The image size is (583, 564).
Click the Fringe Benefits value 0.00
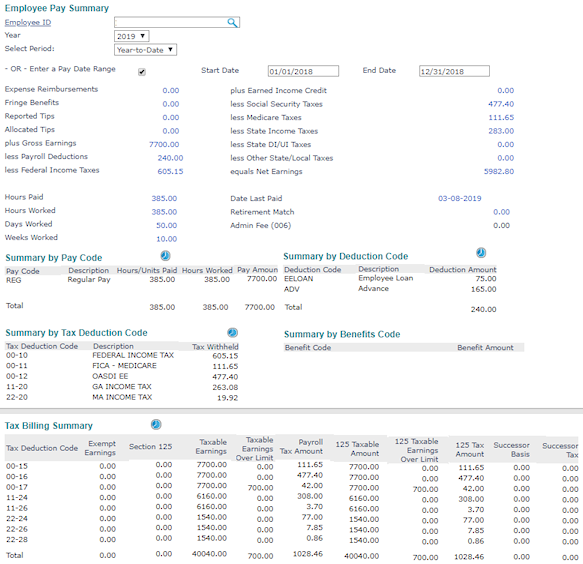click(171, 104)
